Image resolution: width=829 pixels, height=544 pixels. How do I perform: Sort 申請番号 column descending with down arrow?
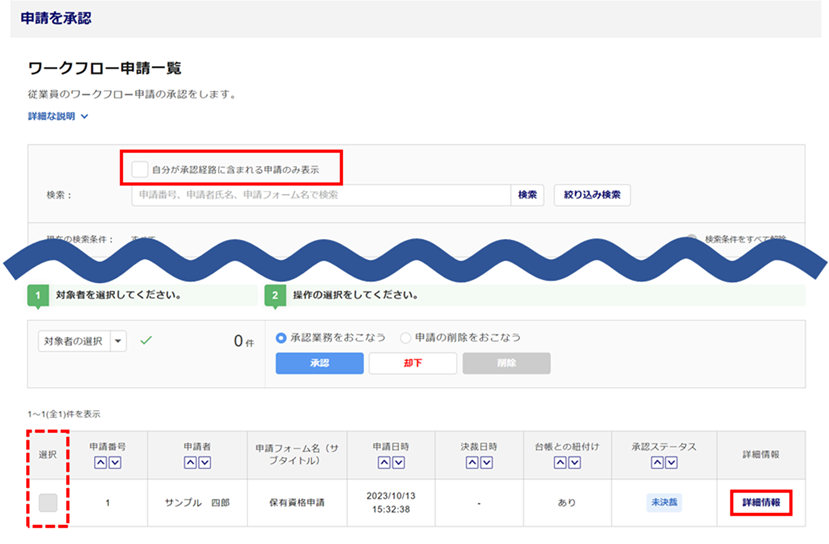pos(114,462)
